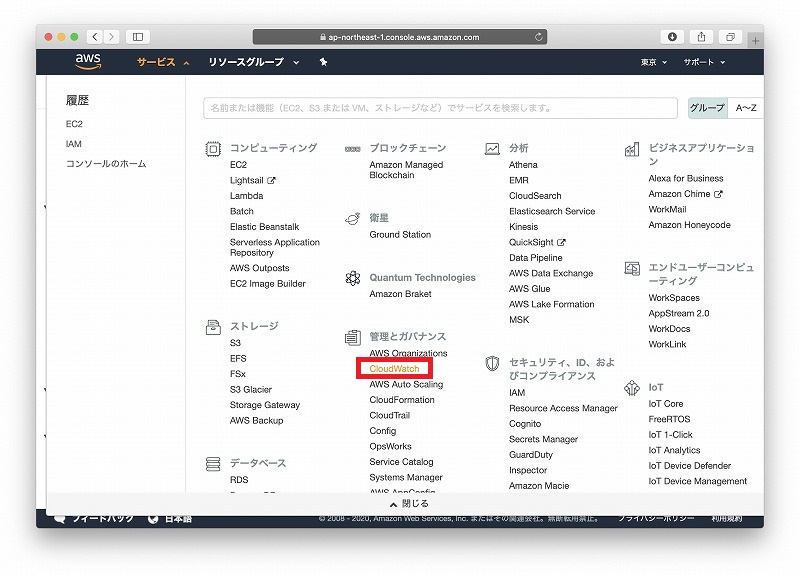The height and width of the screenshot is (576, 800).
Task: Click the 分析 chart category icon
Action: pos(492,149)
